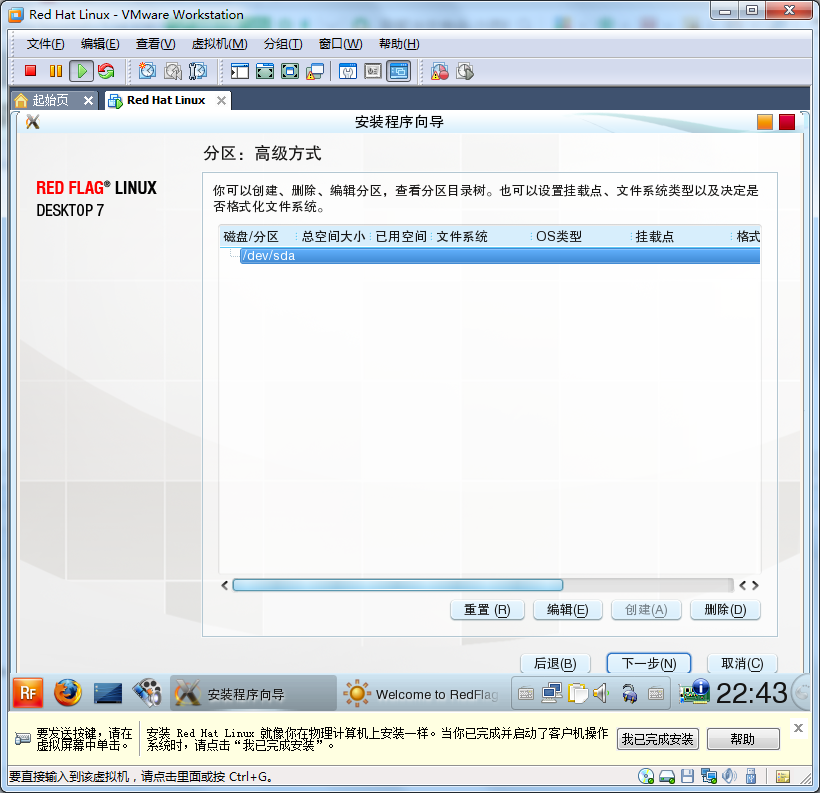Click the 编辑(E) partition button
The height and width of the screenshot is (793, 820).
point(567,610)
